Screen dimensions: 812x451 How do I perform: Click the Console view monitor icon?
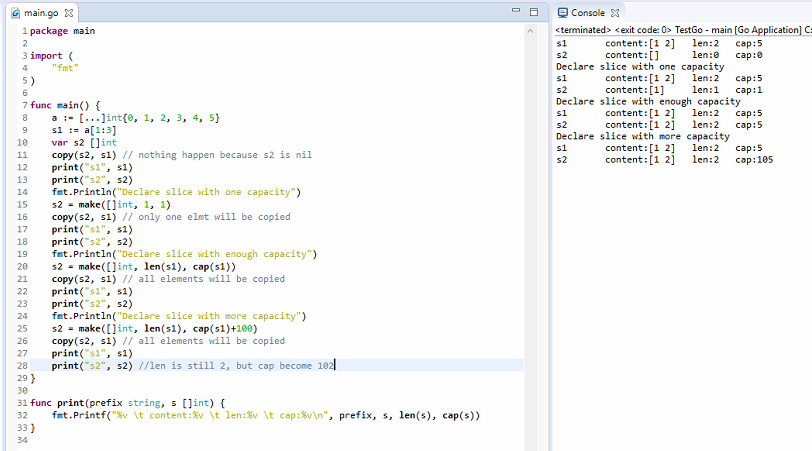pyautogui.click(x=563, y=12)
